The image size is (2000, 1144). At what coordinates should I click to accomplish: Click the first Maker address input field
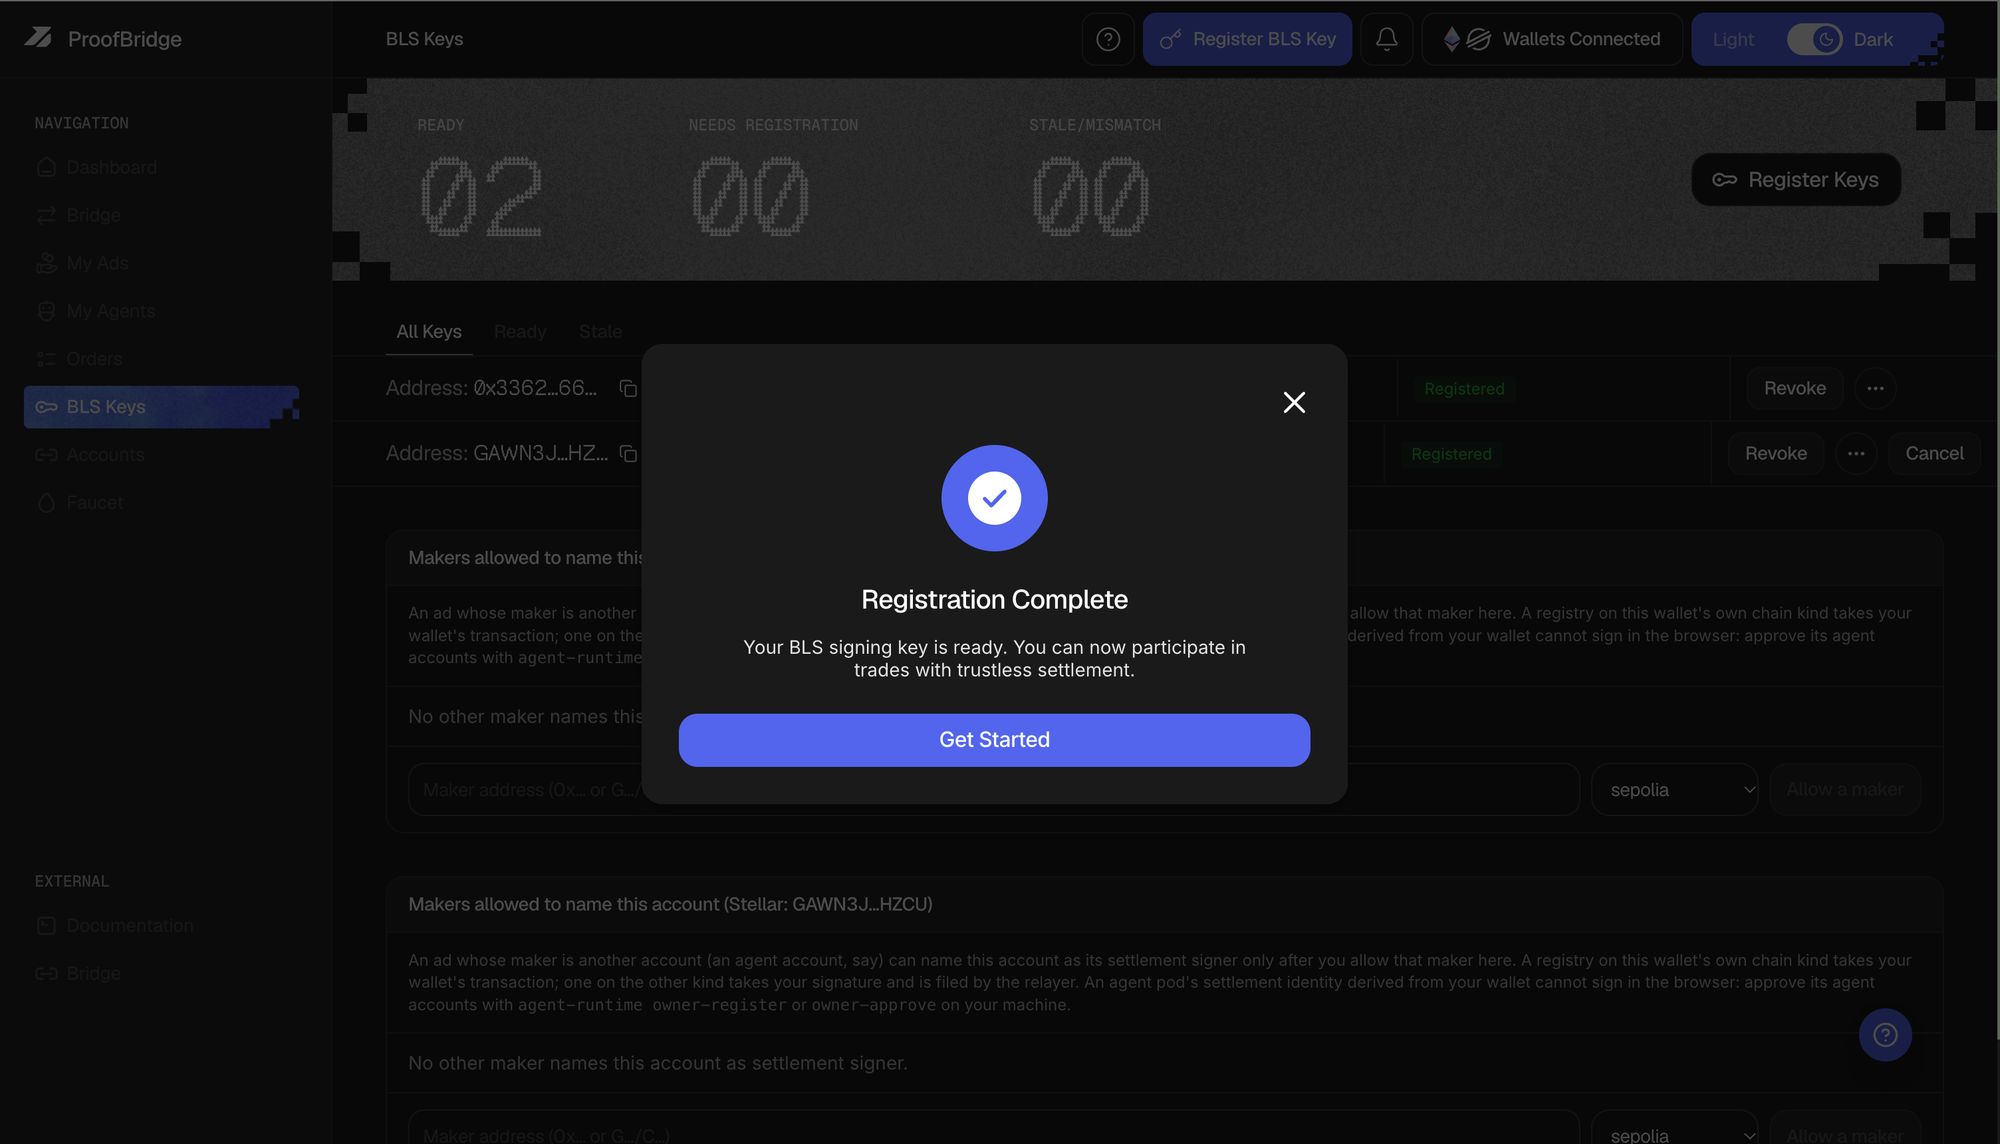pos(994,790)
